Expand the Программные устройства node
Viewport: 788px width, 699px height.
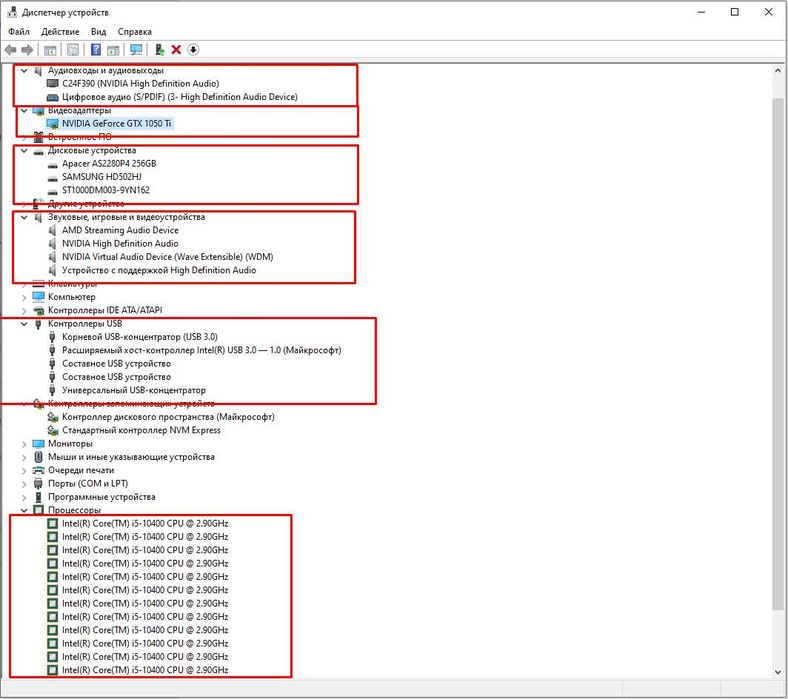[x=24, y=497]
